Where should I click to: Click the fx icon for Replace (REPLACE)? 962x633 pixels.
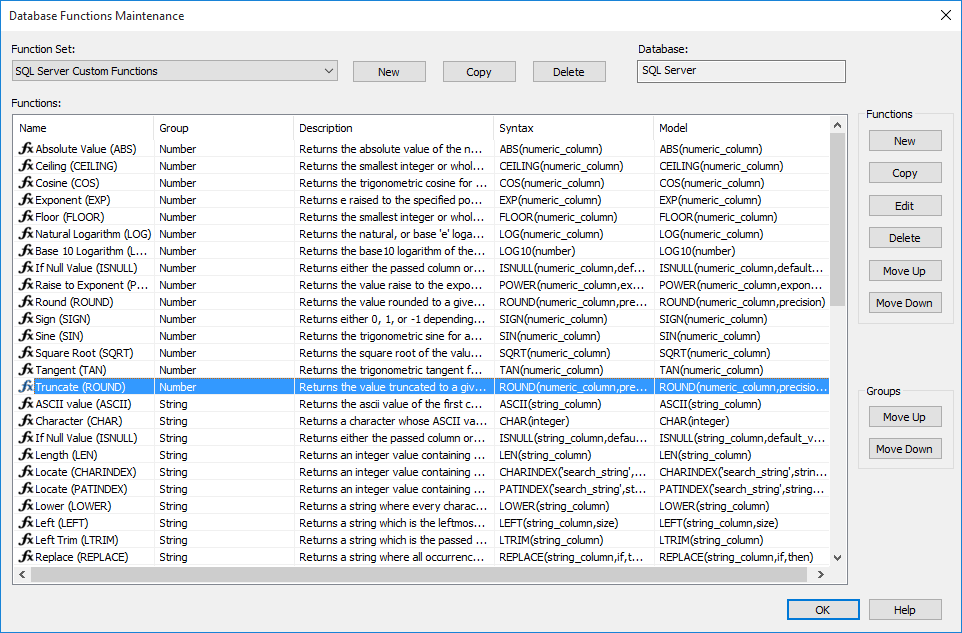[26, 557]
